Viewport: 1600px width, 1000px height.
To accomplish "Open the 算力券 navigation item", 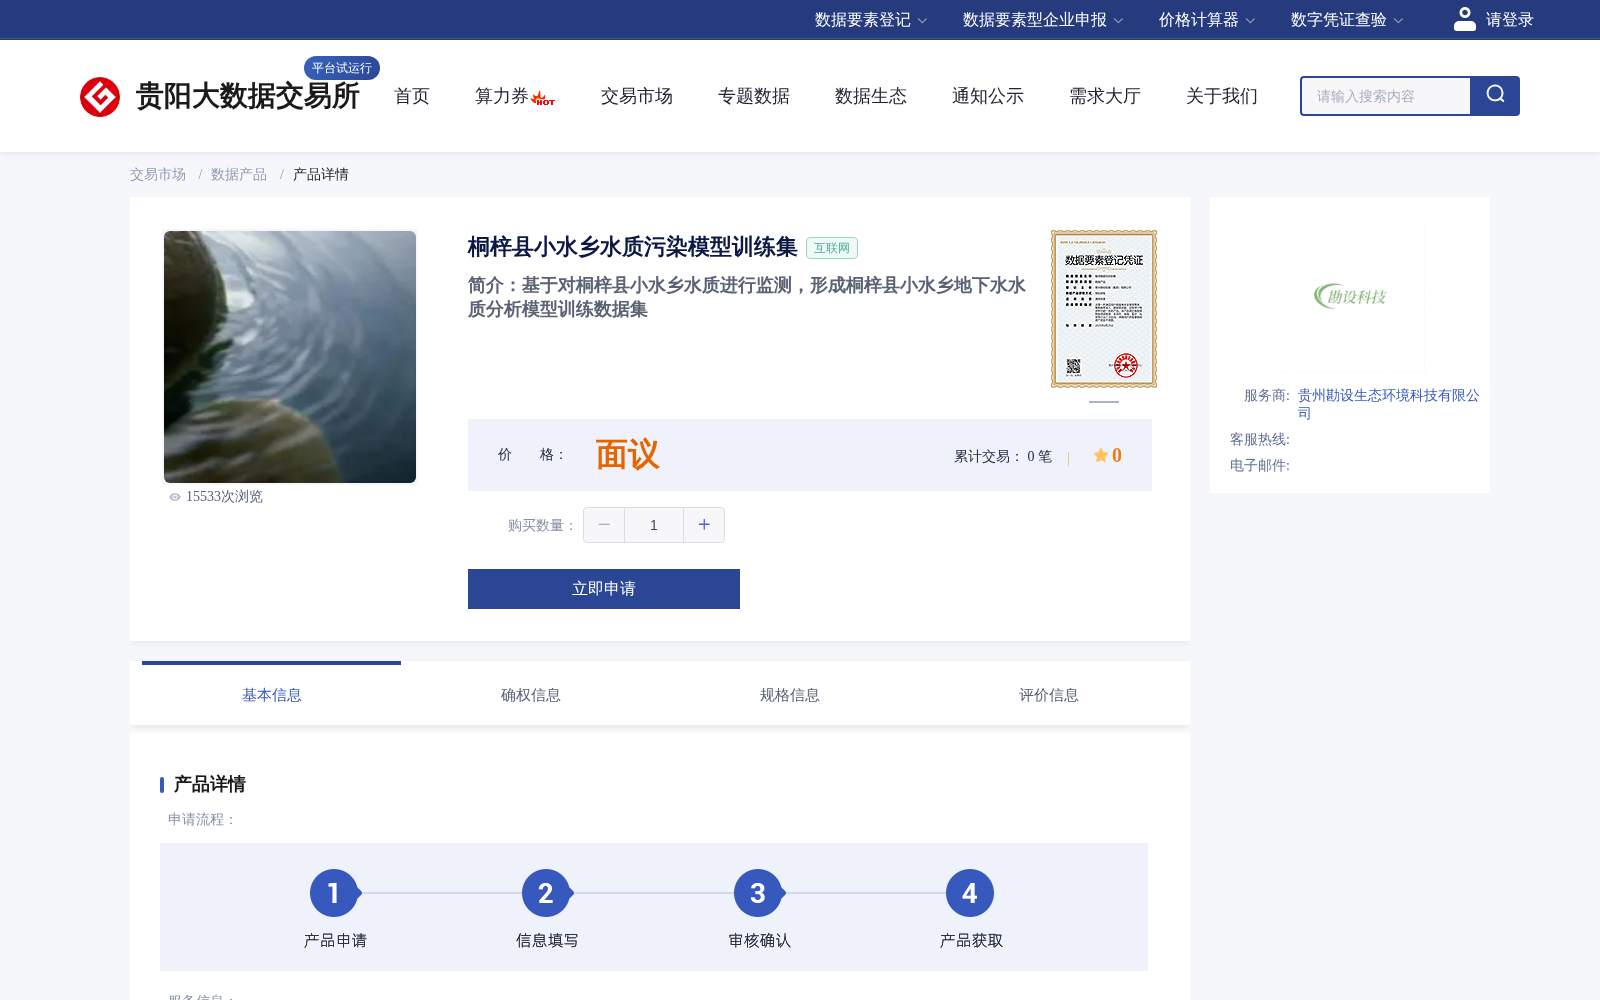I will 502,96.
